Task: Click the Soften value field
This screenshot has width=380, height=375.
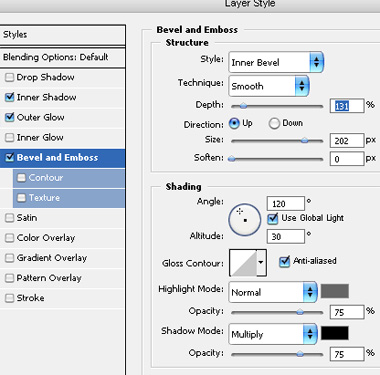Action: (347, 159)
